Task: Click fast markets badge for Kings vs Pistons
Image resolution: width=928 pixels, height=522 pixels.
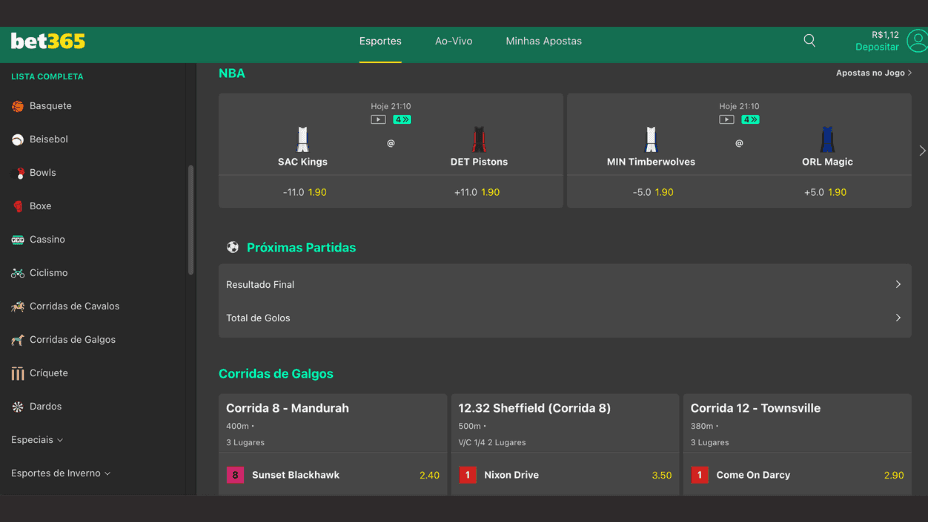Action: point(402,120)
